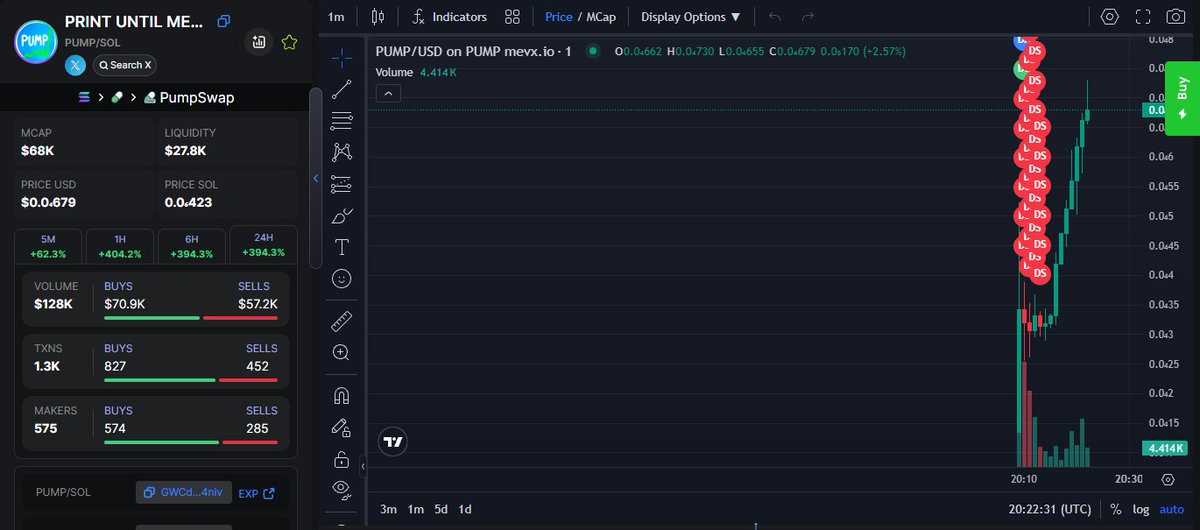
Task: Click the add-chart icon beside the star
Action: pyautogui.click(x=259, y=42)
